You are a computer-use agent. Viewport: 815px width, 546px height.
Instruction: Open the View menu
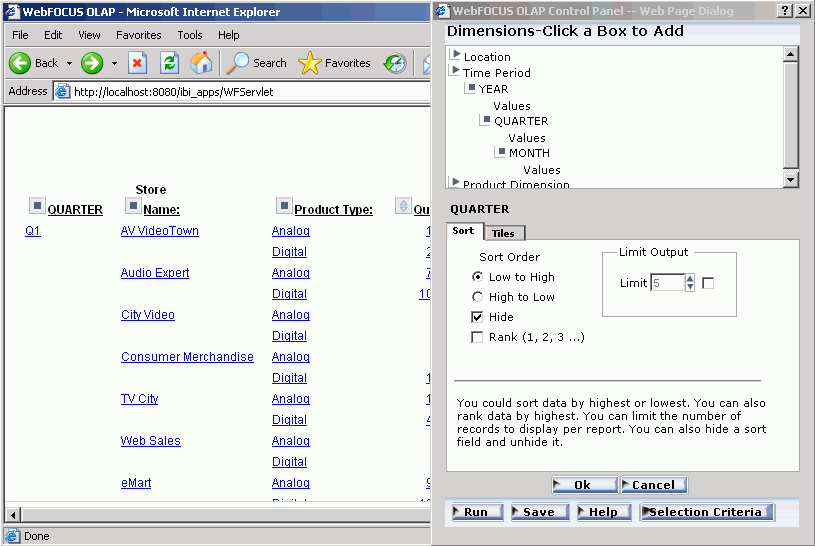(x=89, y=35)
